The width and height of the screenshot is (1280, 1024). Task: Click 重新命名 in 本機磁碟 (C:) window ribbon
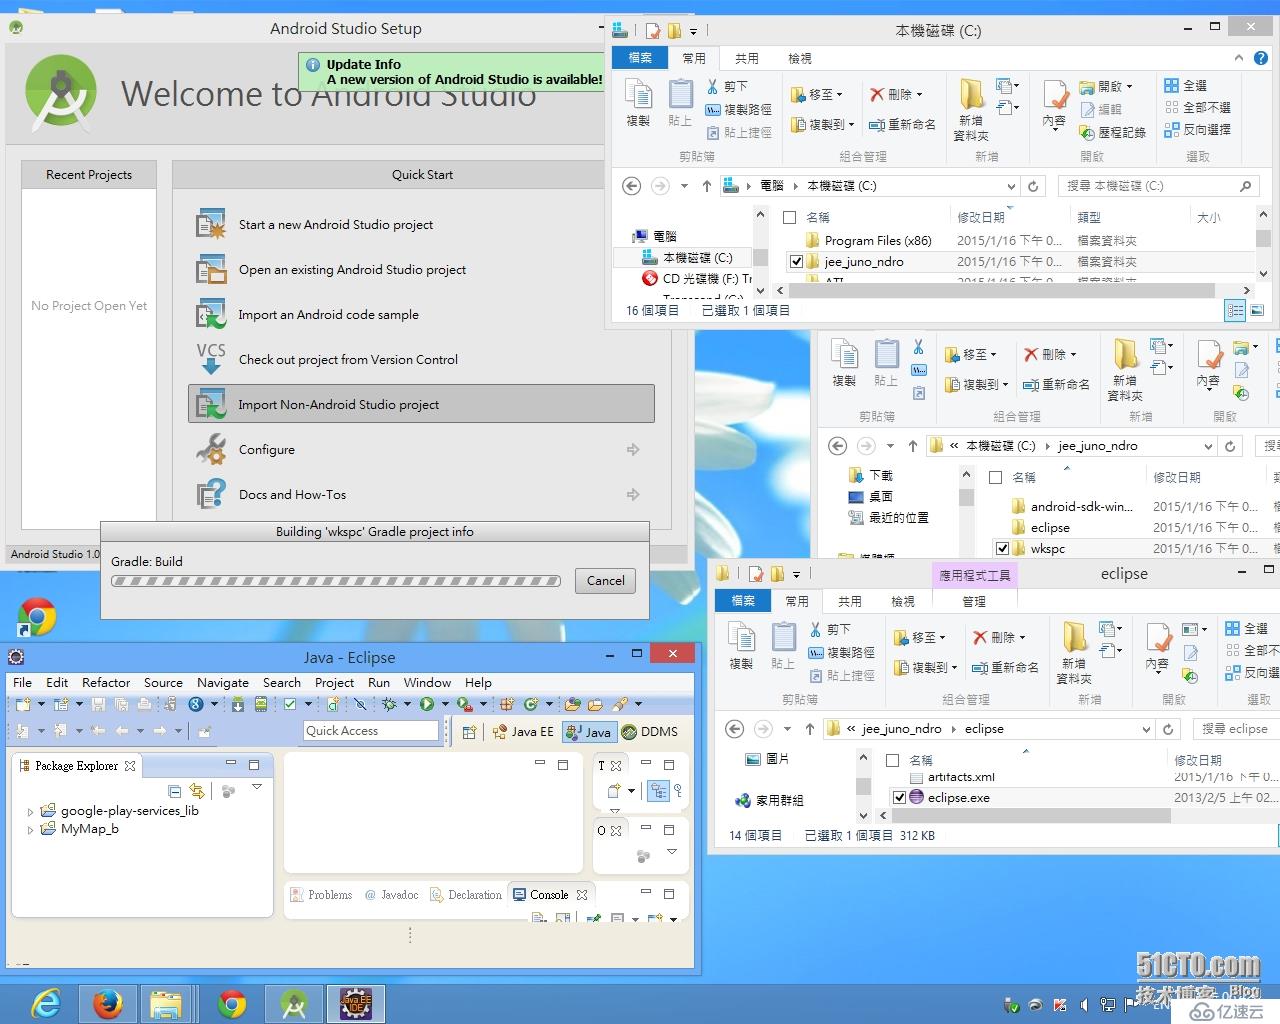tap(902, 124)
